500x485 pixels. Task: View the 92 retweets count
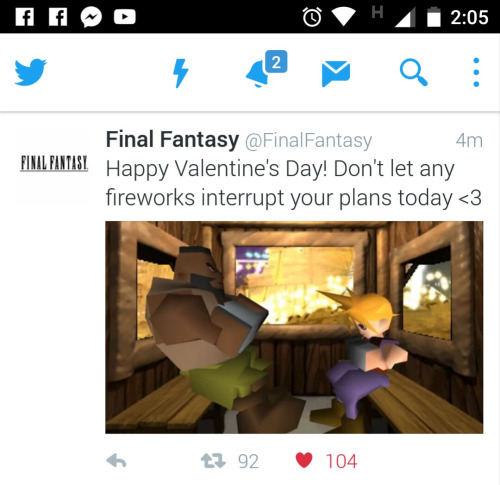coord(248,461)
